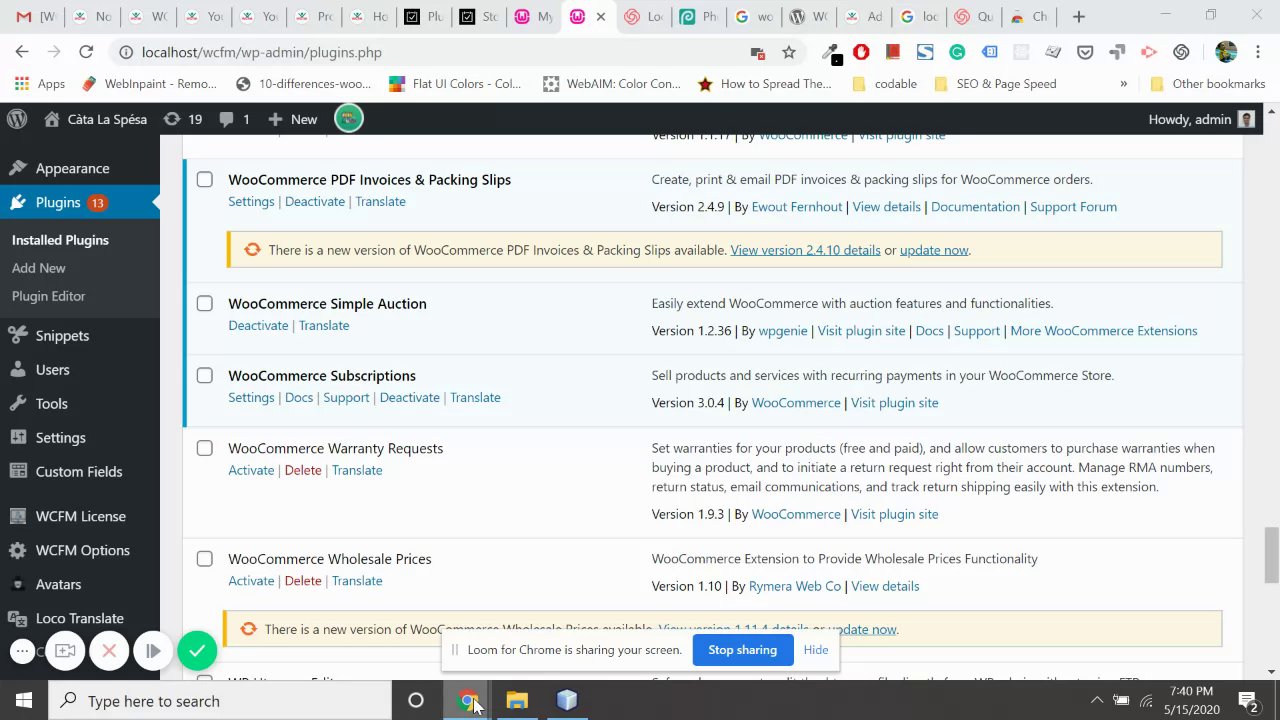This screenshot has height=720, width=1280.
Task: Open the Plugins sidebar menu
Action: click(79, 202)
